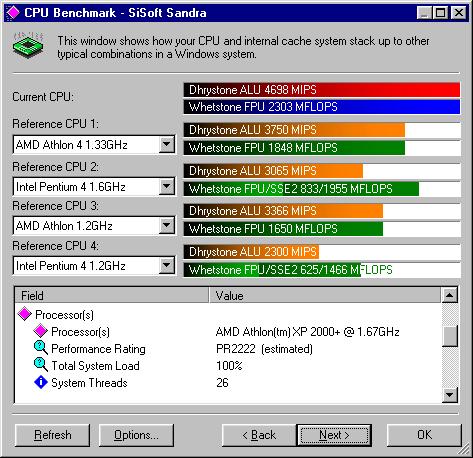
Task: Confirm with the OK button
Action: 424,435
